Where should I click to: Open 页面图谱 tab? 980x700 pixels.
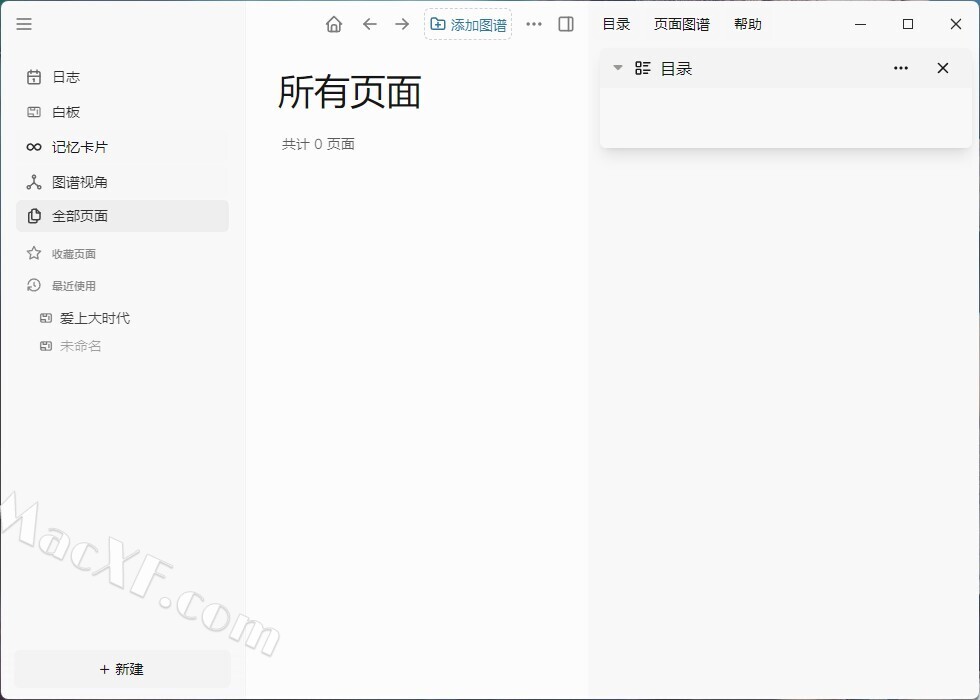point(682,24)
